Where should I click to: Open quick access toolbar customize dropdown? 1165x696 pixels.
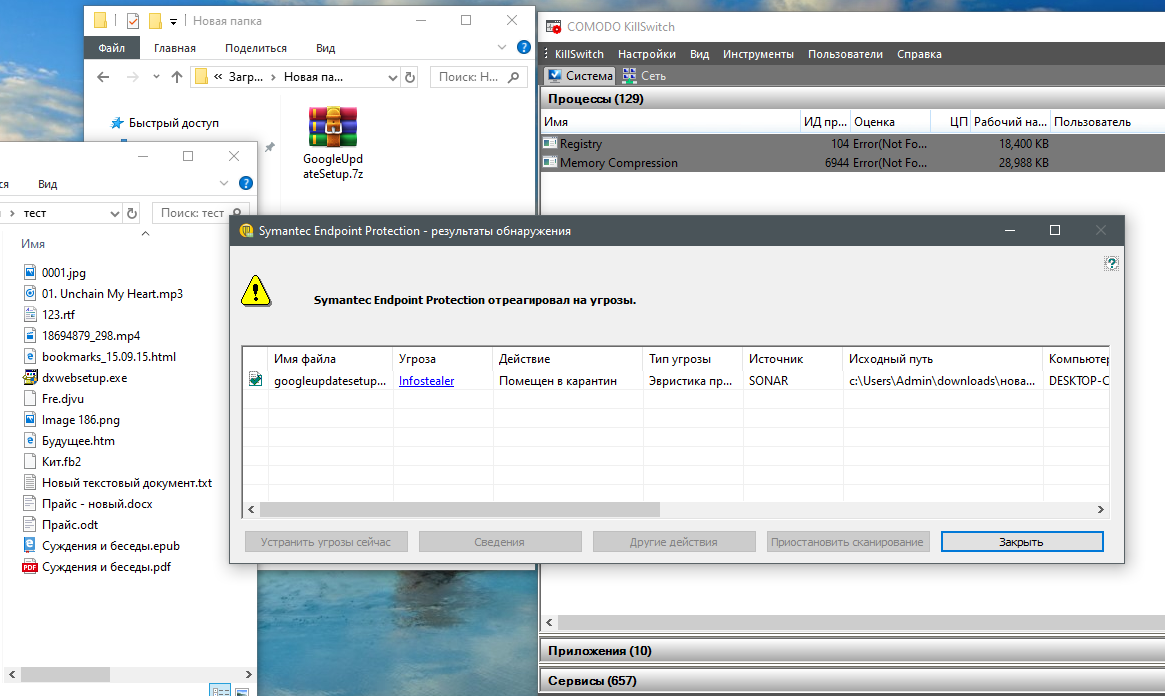click(x=173, y=22)
